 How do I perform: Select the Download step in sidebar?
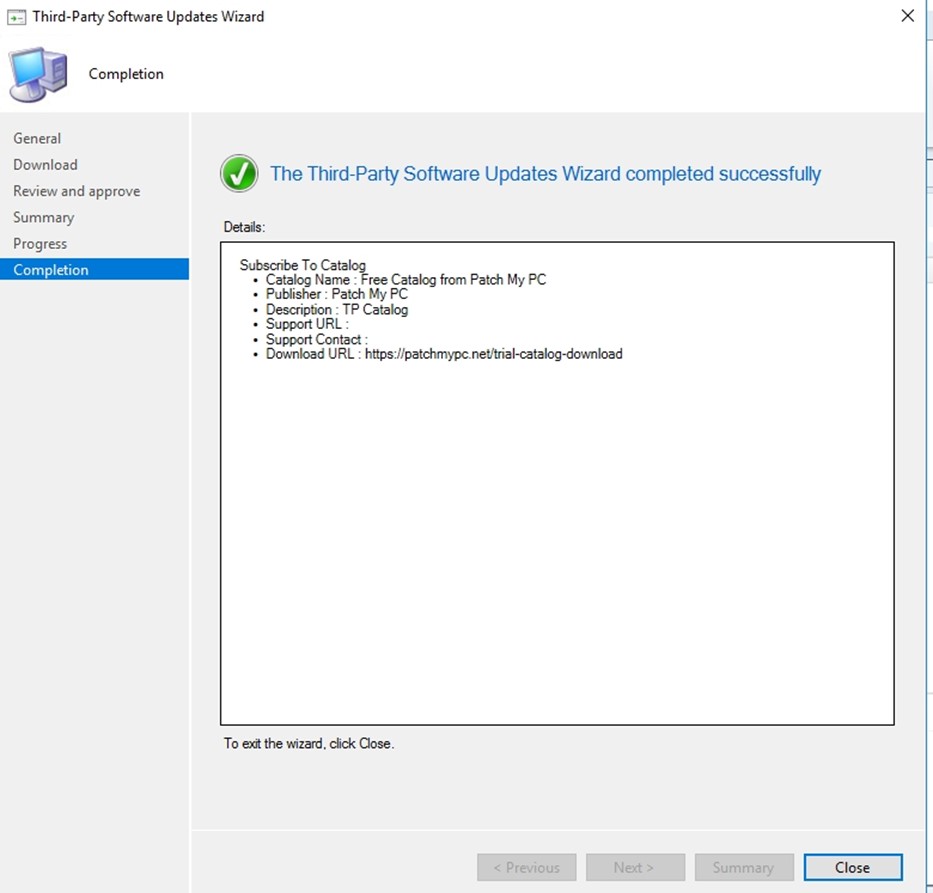[45, 165]
